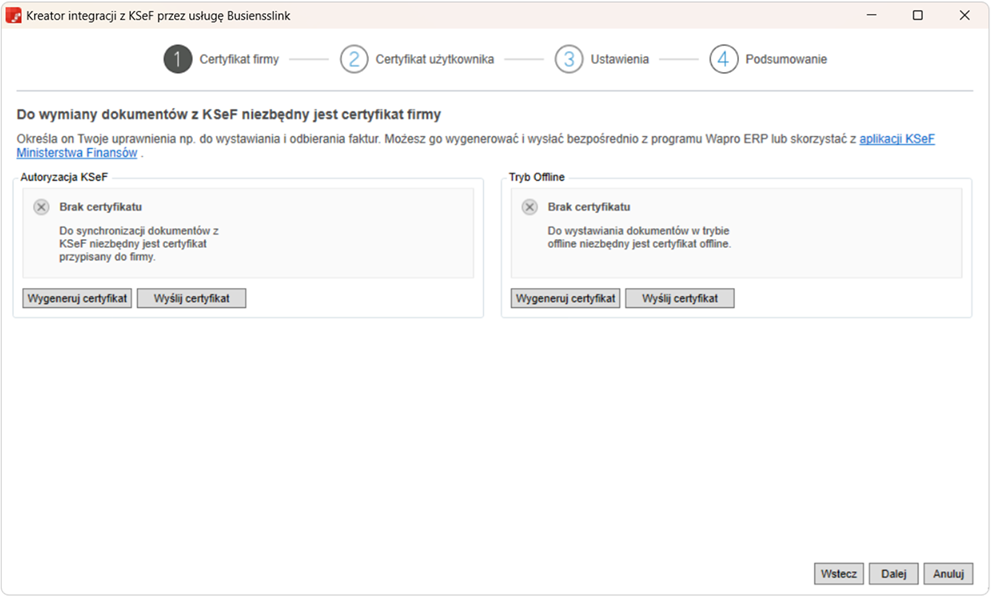Maximize the Kreator integracji window
Viewport: 991px width, 597px height.
[x=918, y=16]
